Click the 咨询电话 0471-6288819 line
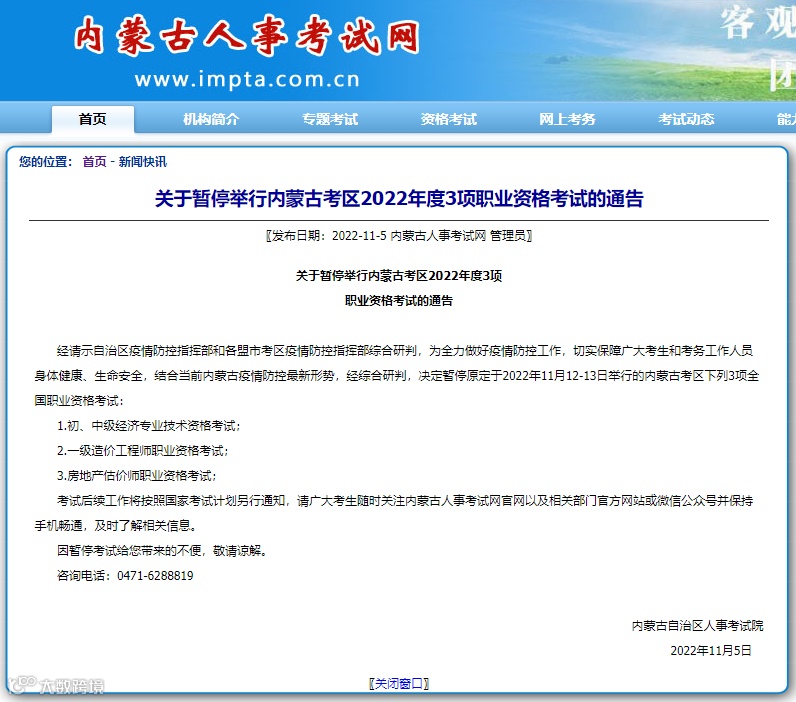 click(x=125, y=576)
